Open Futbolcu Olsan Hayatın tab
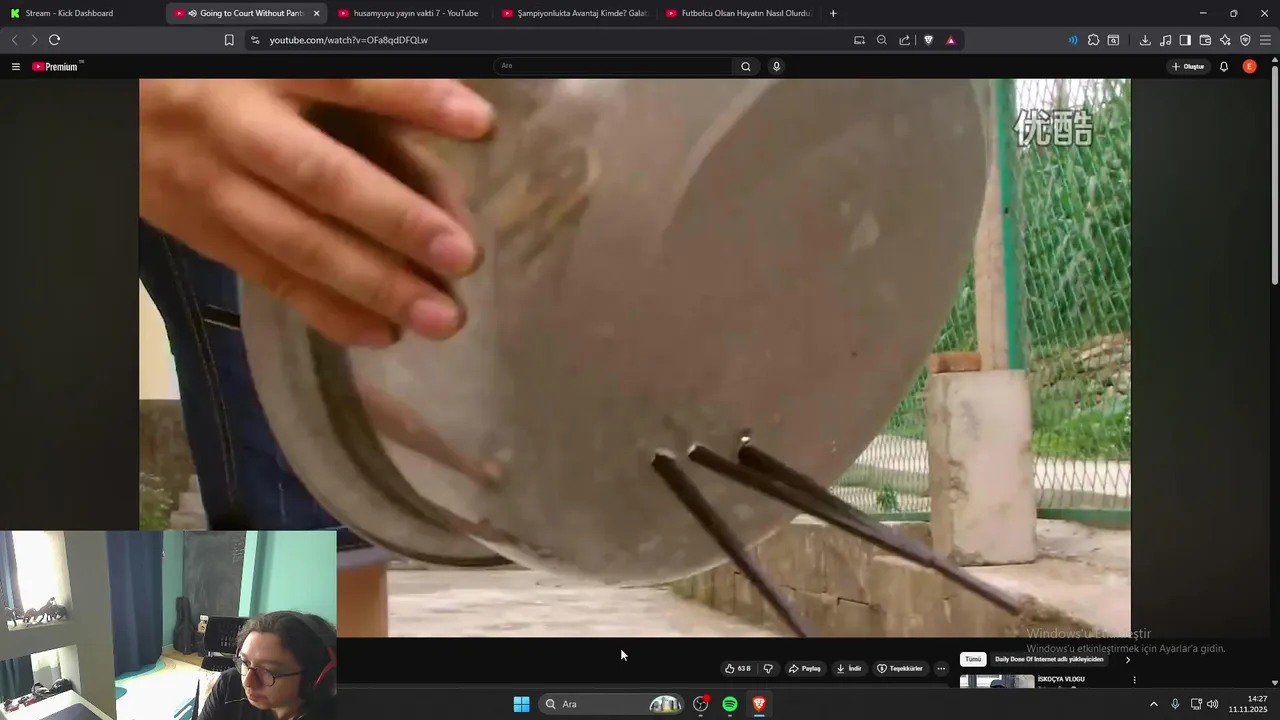 (x=740, y=13)
